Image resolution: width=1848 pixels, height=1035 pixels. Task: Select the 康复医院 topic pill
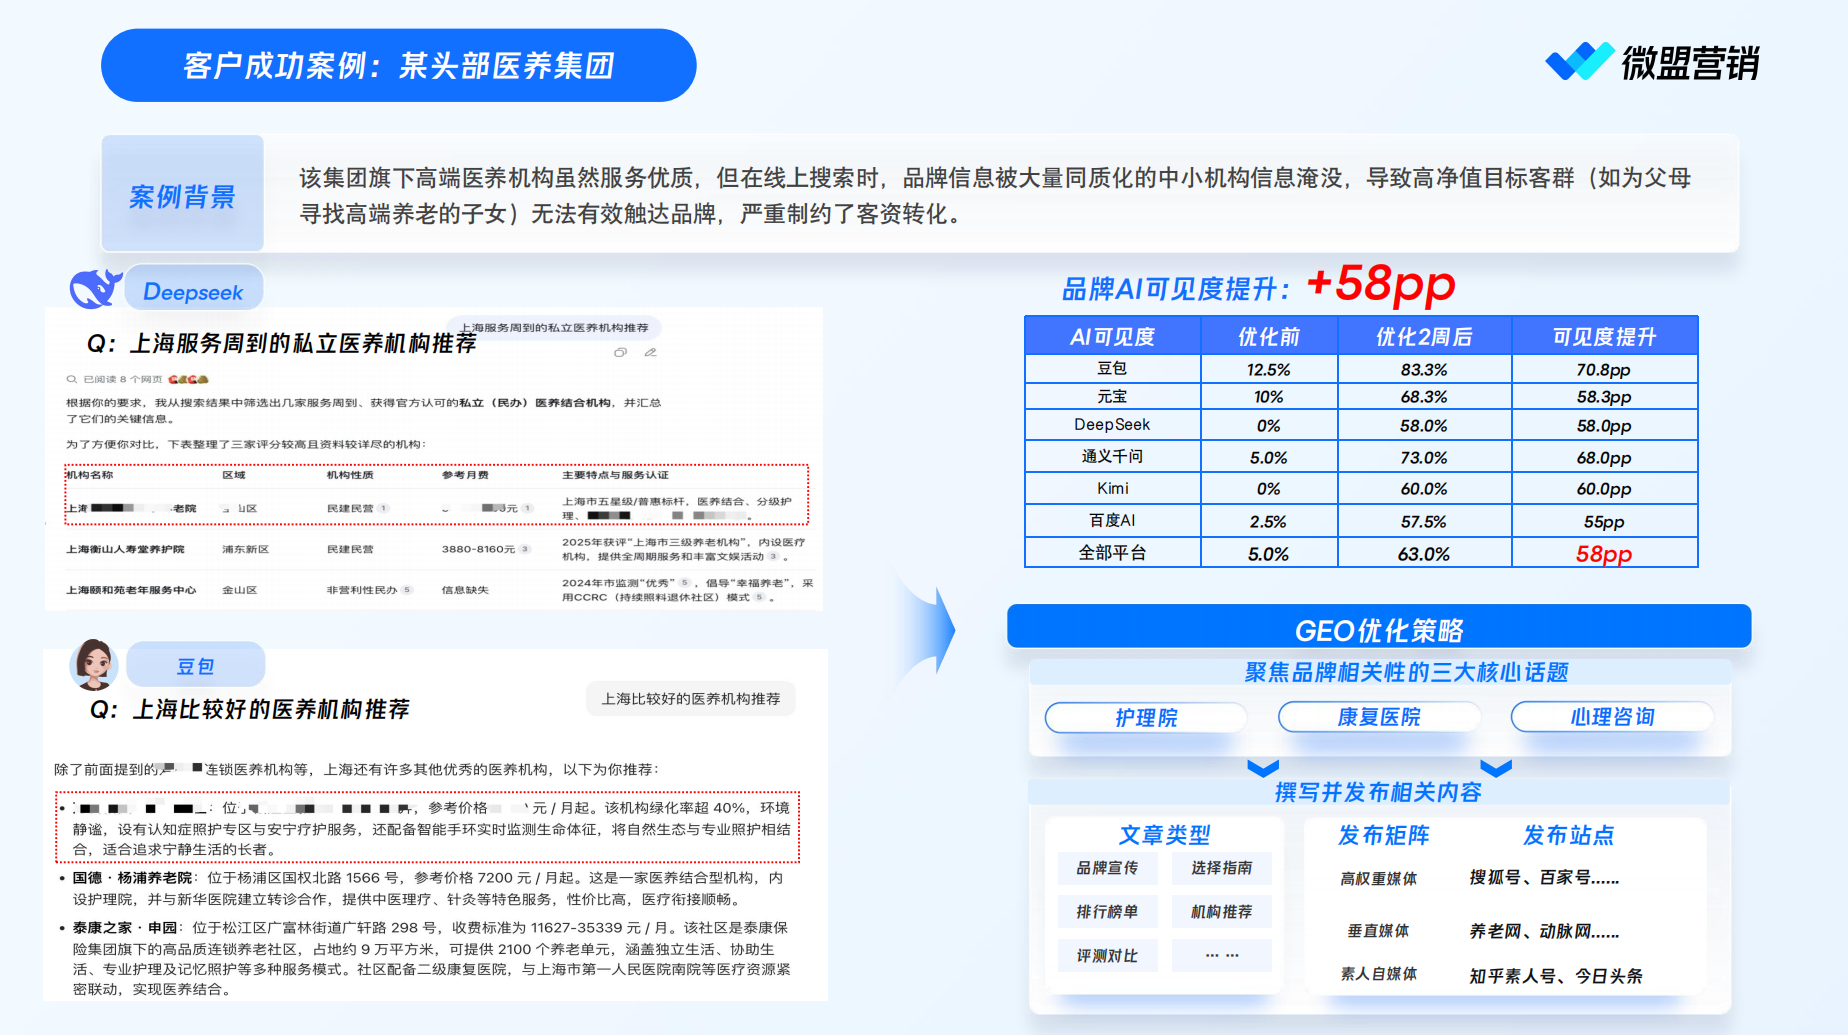[x=1379, y=717]
